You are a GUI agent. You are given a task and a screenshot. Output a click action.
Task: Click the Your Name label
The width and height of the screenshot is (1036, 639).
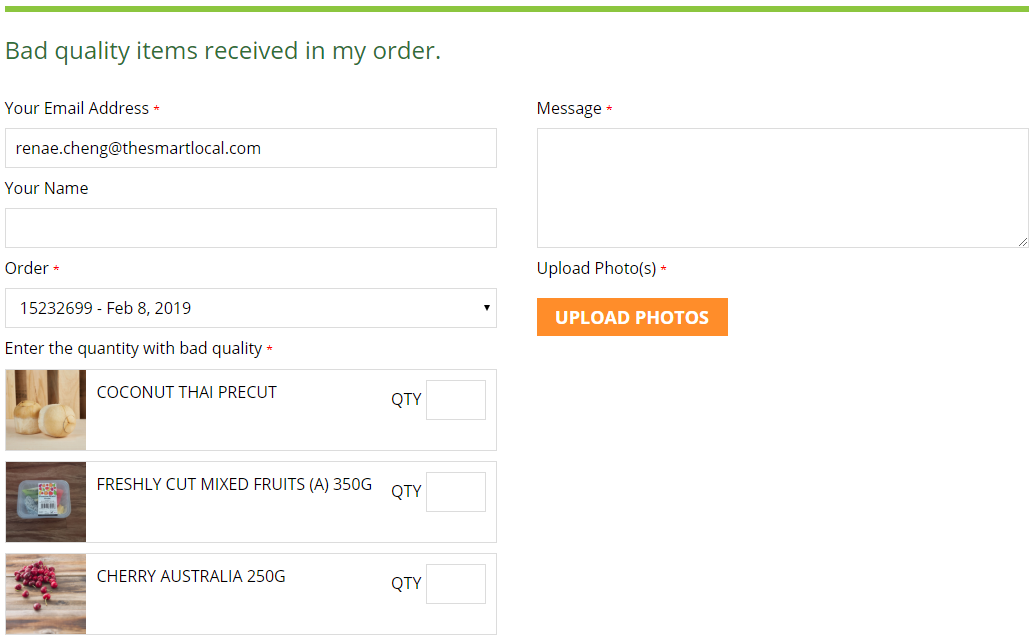pyautogui.click(x=47, y=188)
